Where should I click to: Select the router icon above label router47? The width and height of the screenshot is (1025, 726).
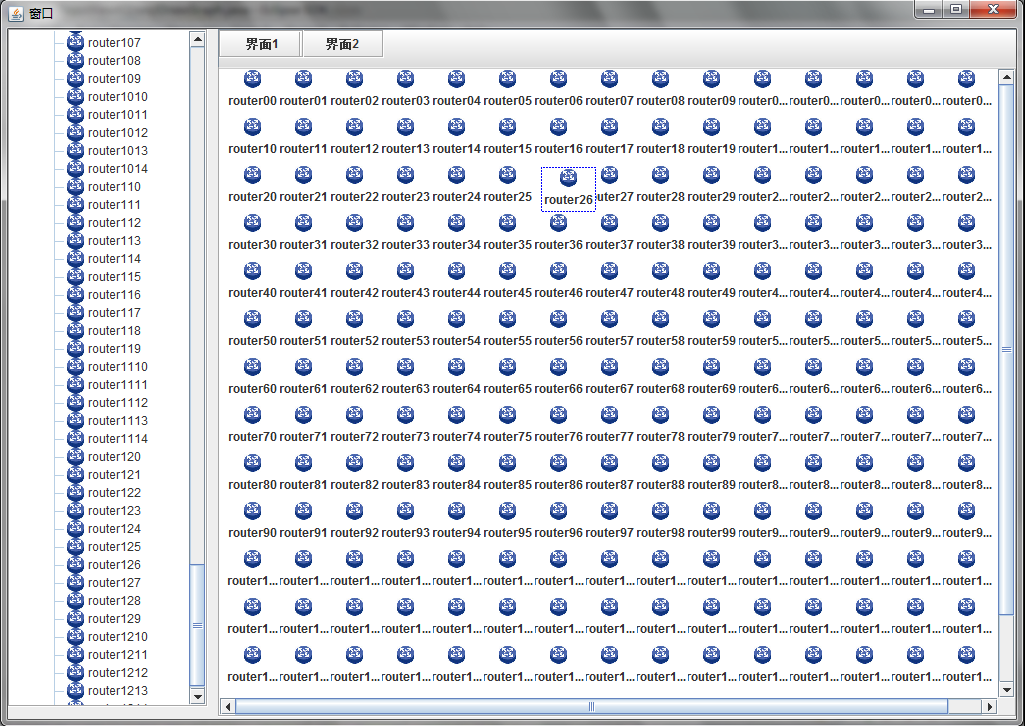[609, 271]
